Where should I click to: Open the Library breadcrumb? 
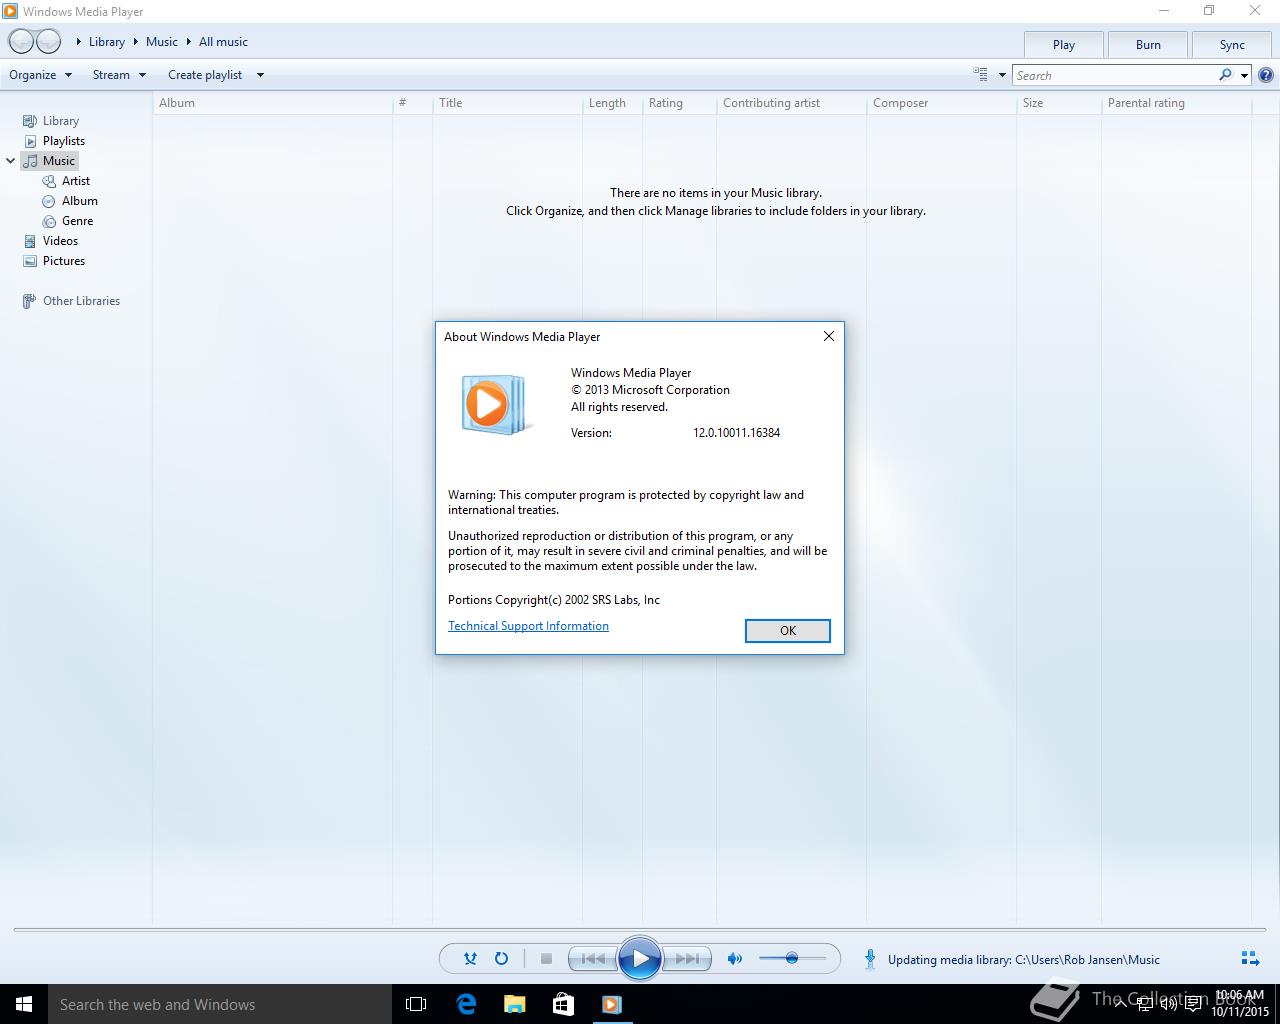click(x=107, y=42)
